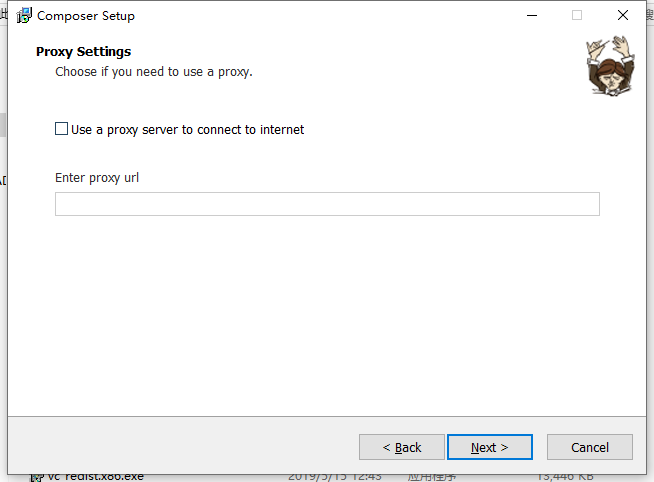Proceed with the Next button
Image resolution: width=654 pixels, height=482 pixels.
pos(490,447)
